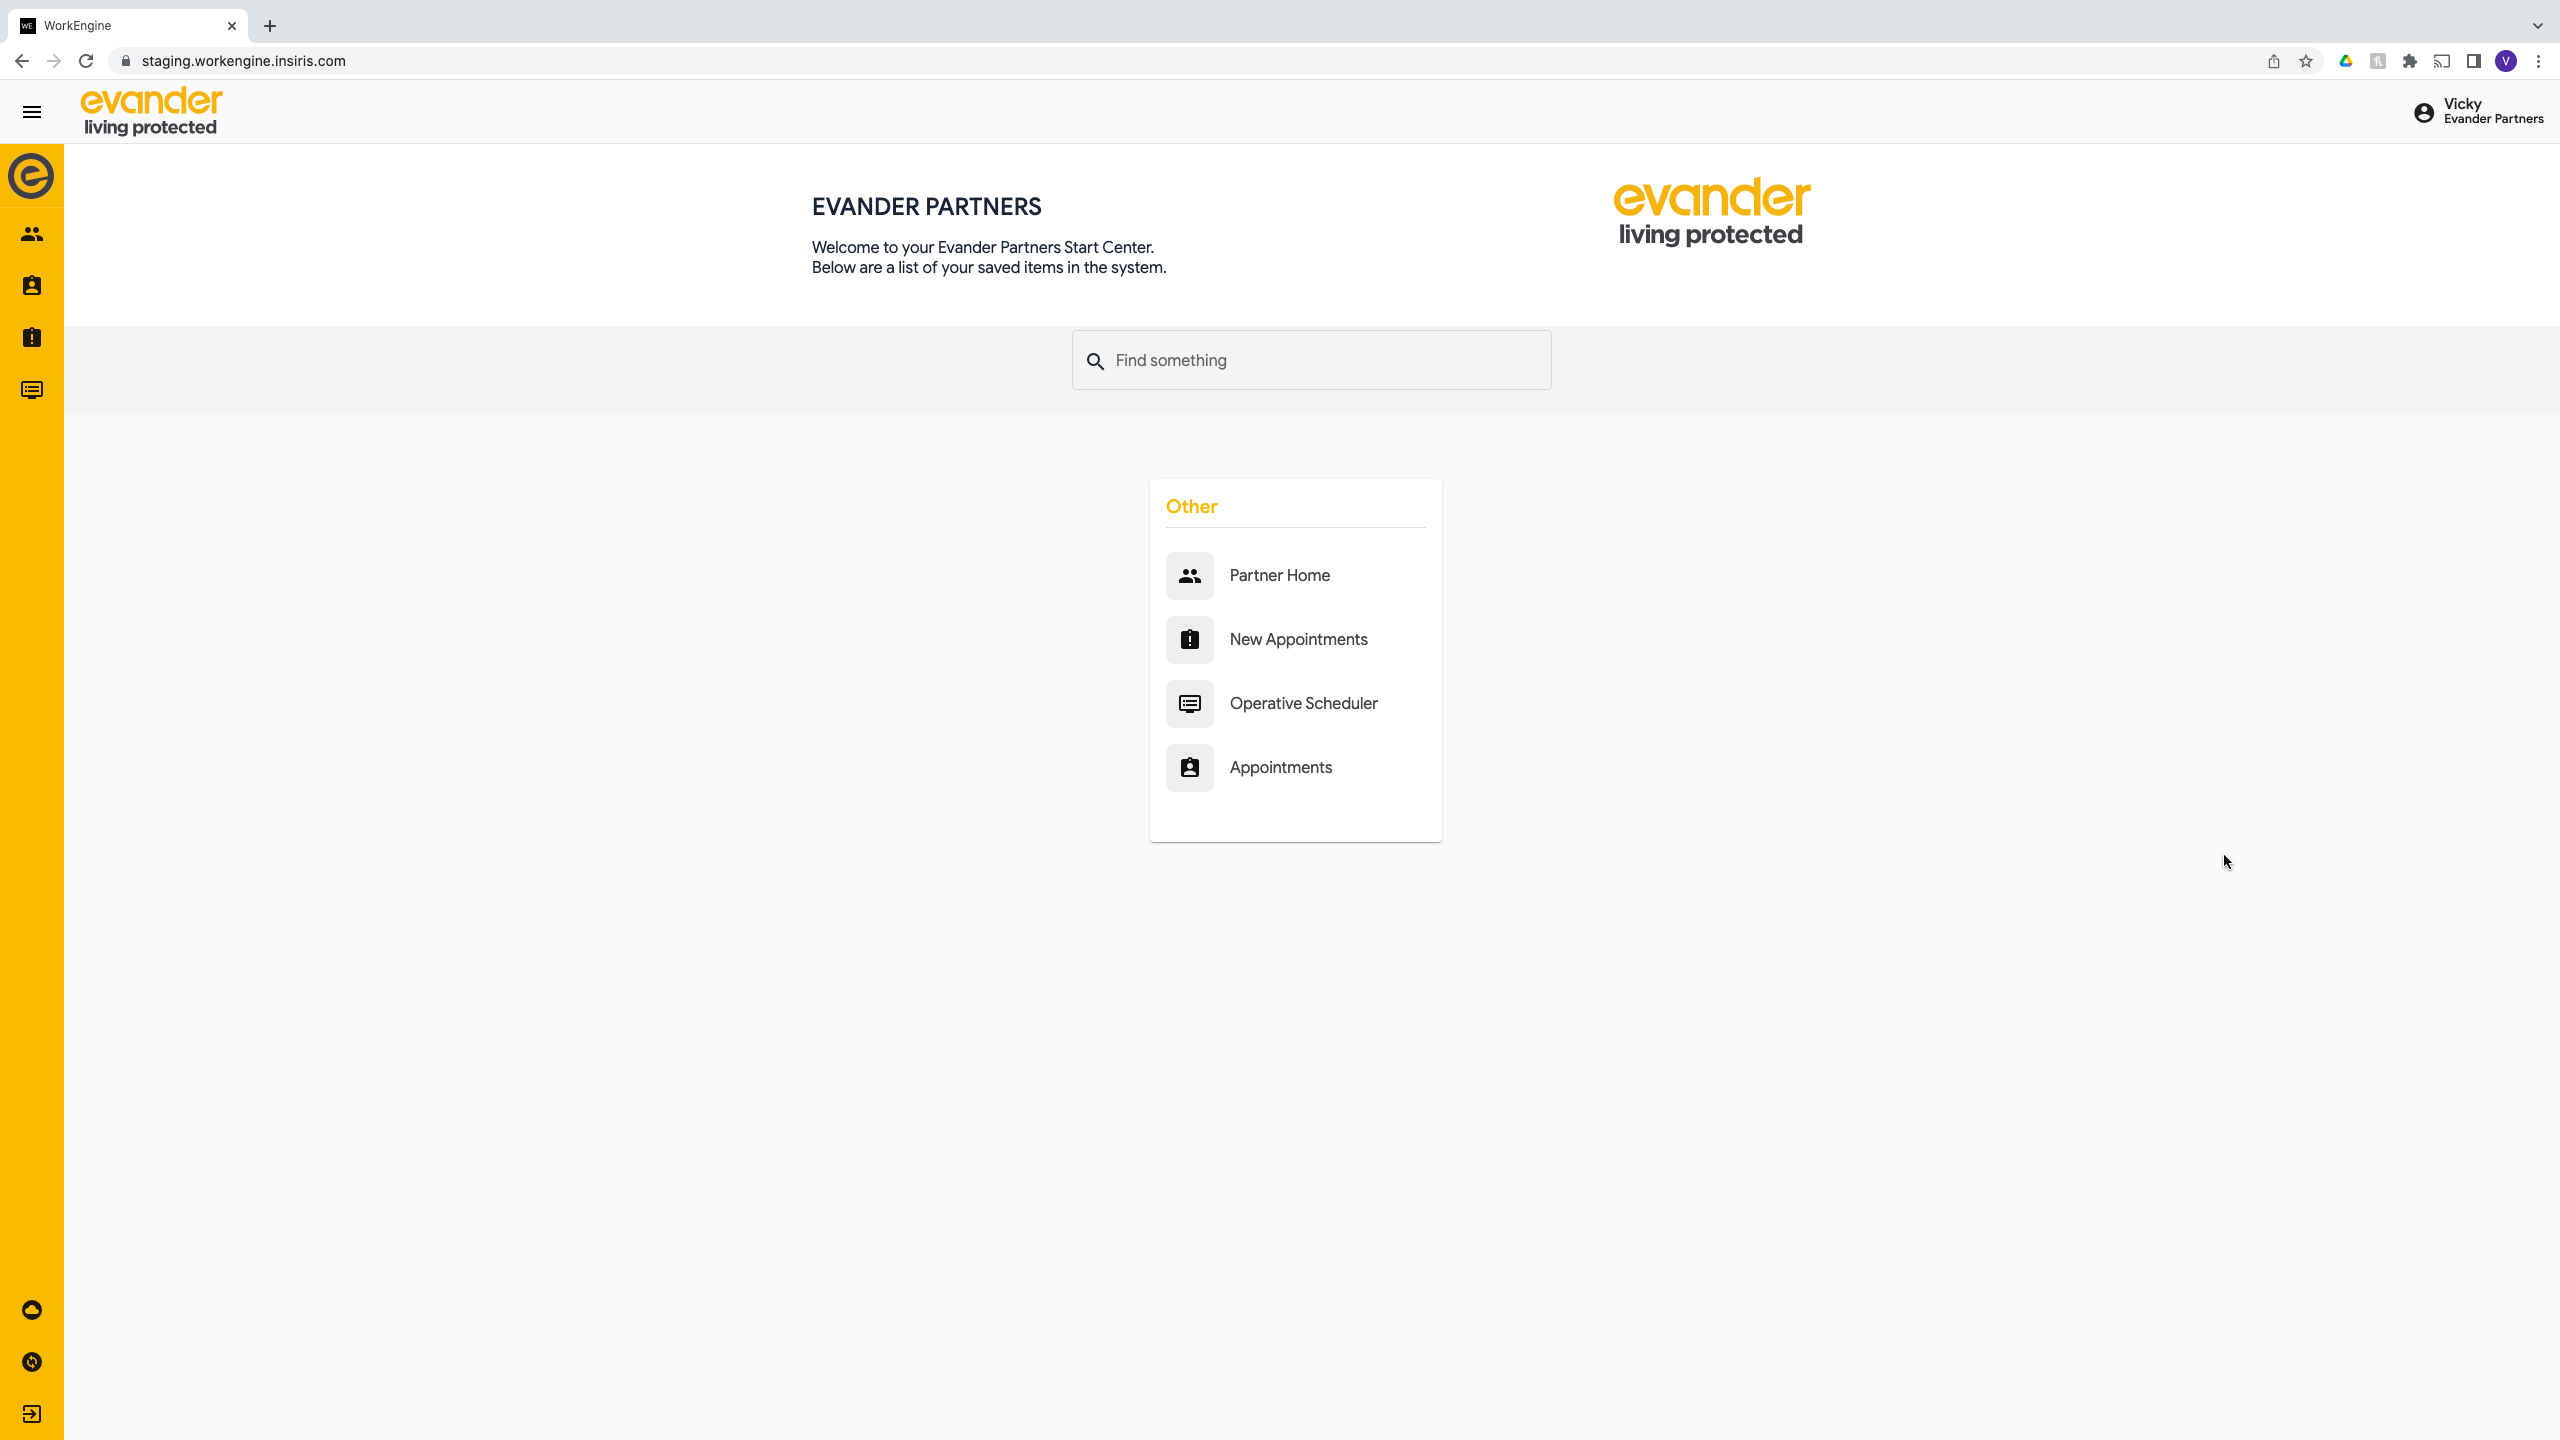The image size is (2560, 1440).
Task: Open the hamburger navigation menu
Action: 32,112
